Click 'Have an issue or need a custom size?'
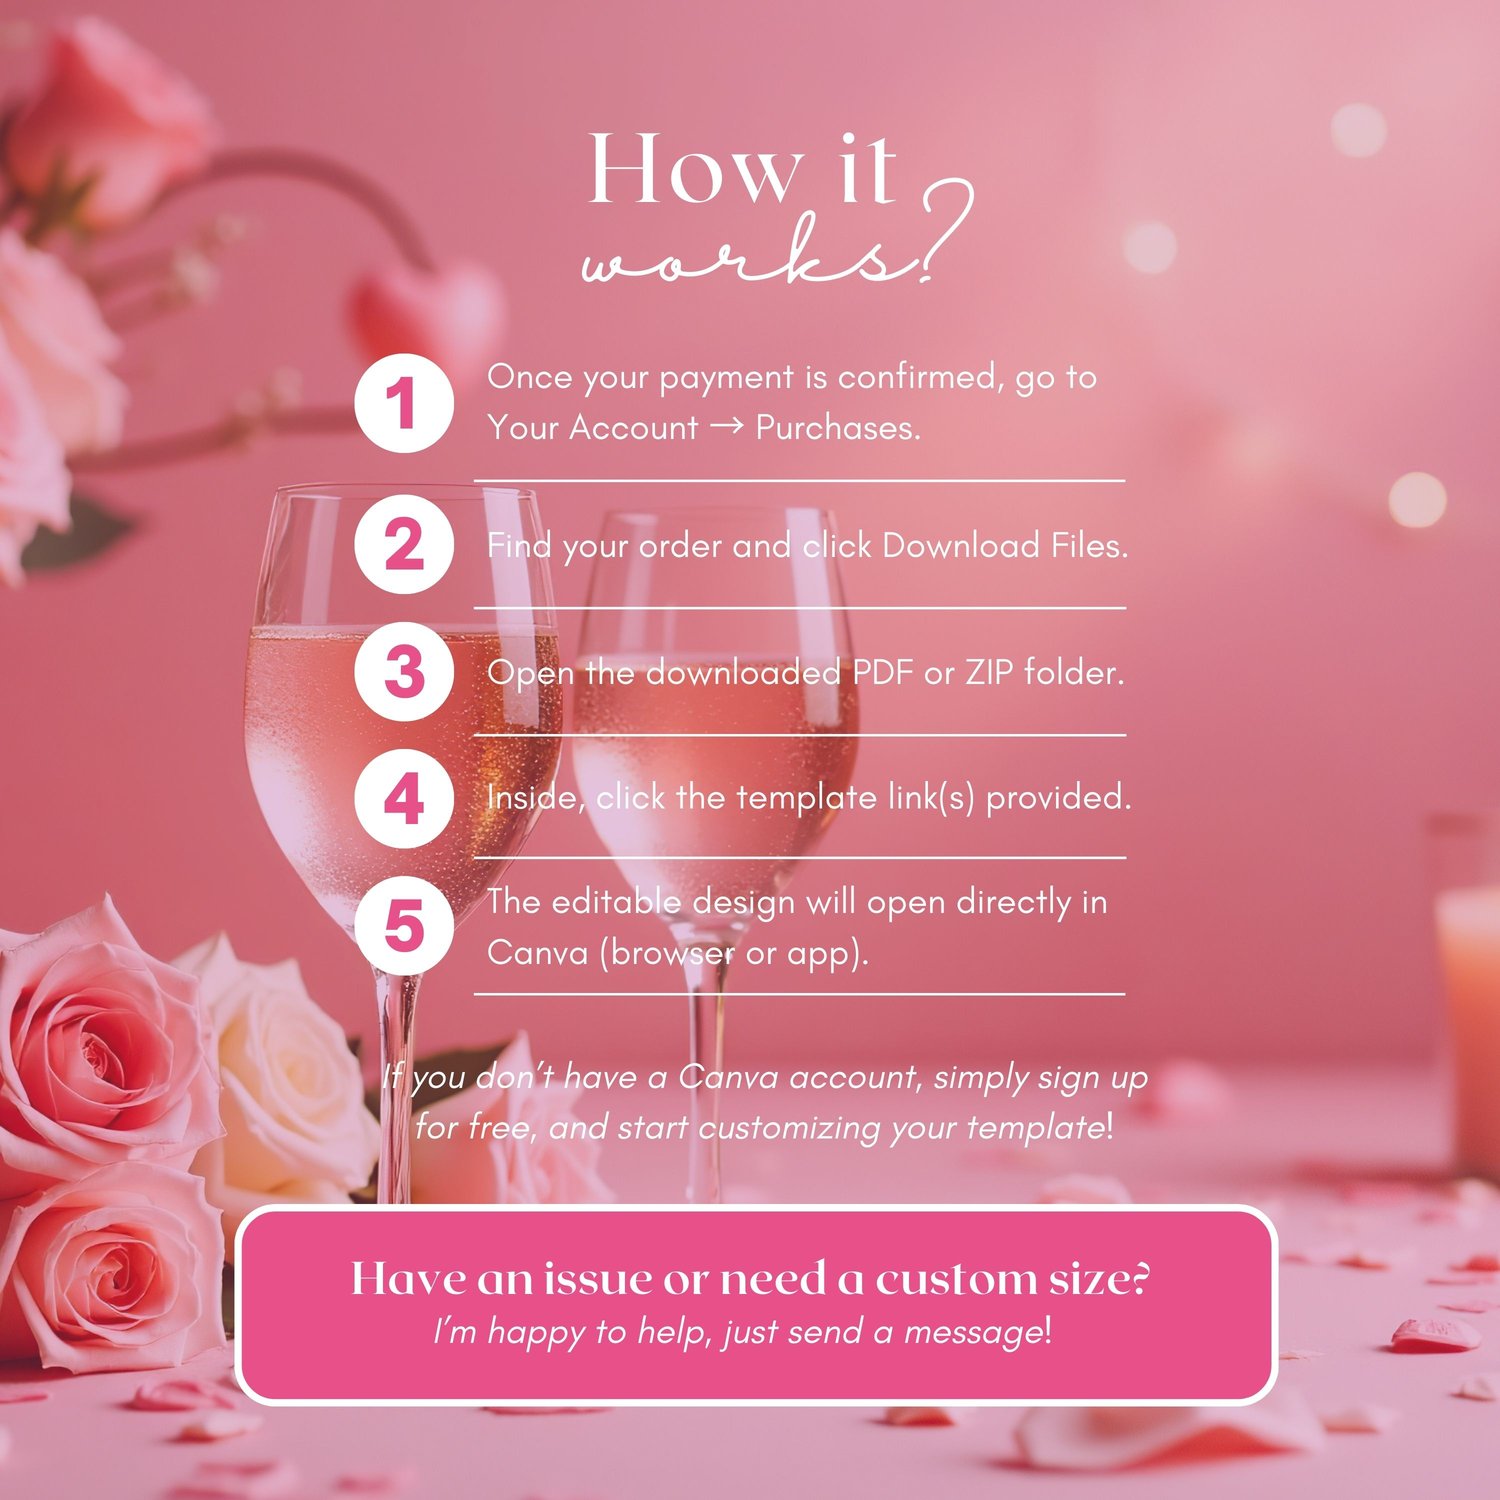 point(750,1278)
